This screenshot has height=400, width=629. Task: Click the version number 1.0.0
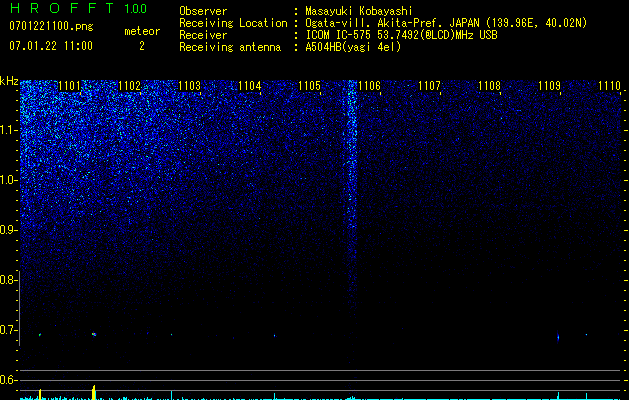(x=136, y=8)
